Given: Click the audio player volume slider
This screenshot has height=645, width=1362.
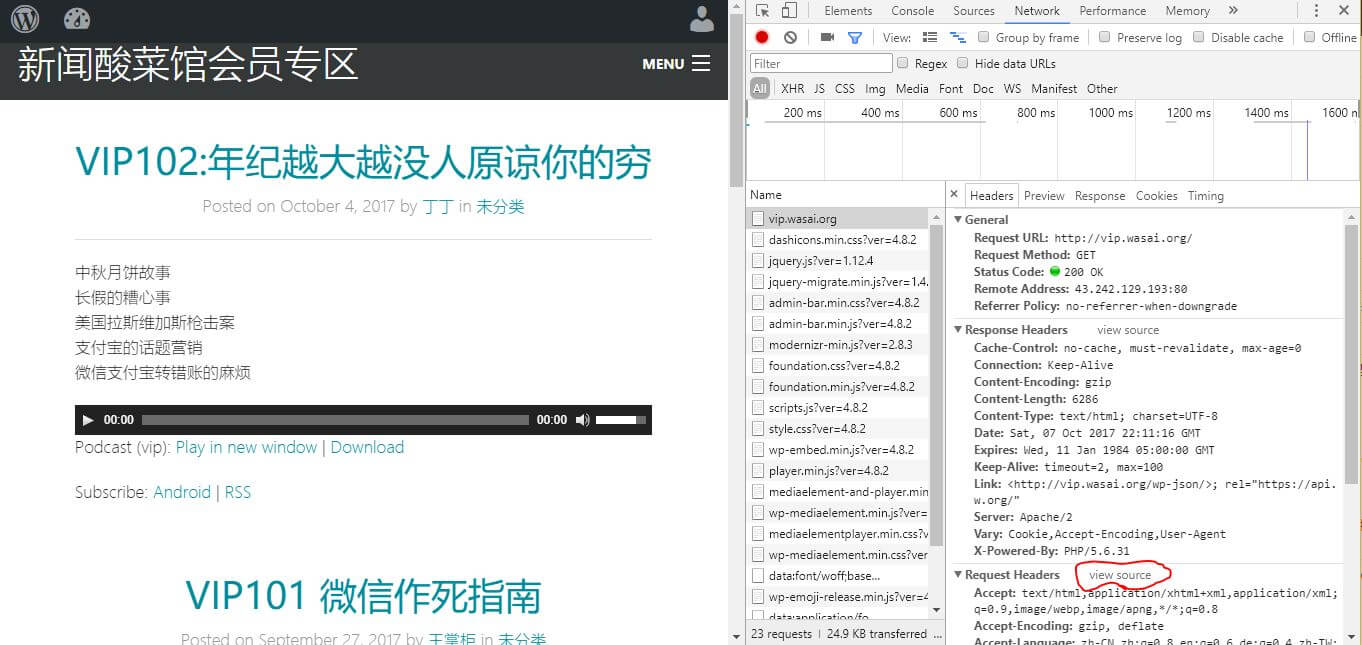Looking at the screenshot, I should (x=620, y=420).
